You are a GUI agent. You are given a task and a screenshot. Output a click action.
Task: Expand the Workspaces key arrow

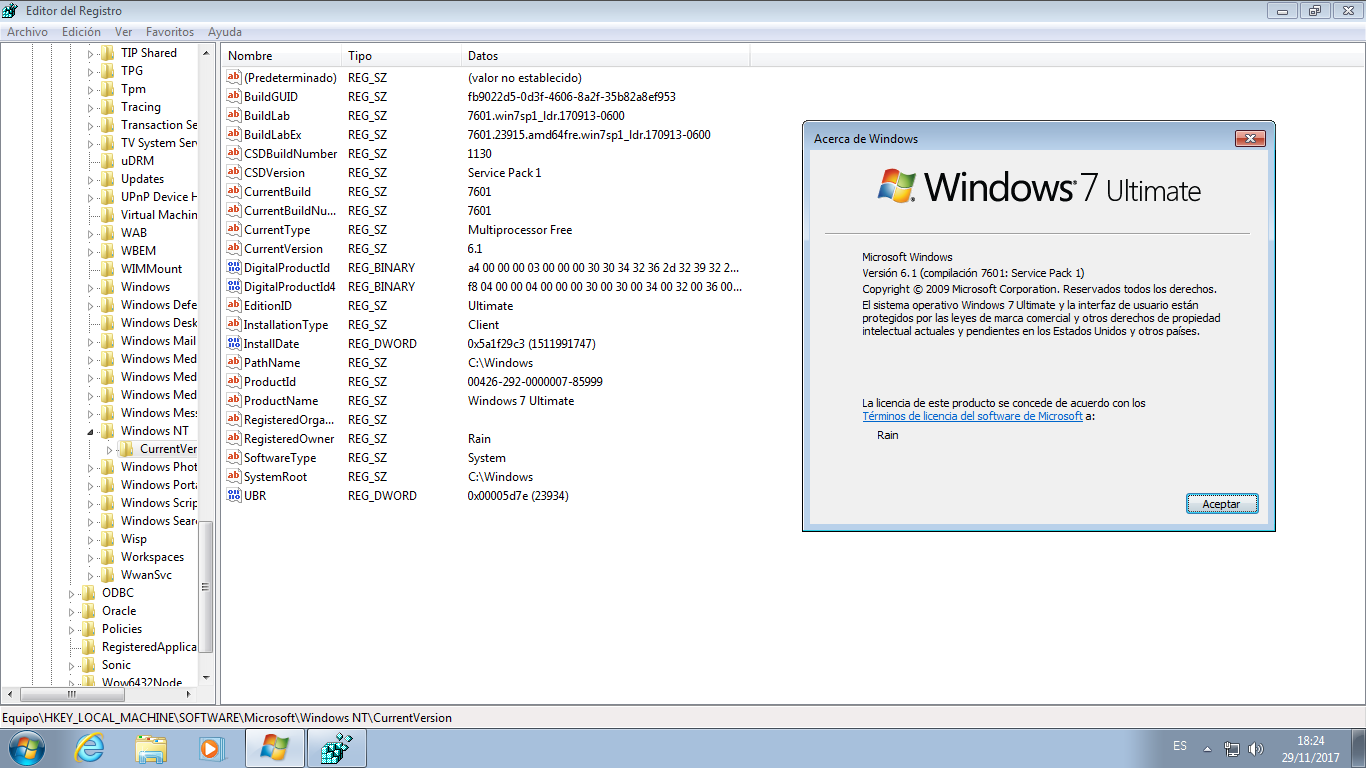[90, 557]
